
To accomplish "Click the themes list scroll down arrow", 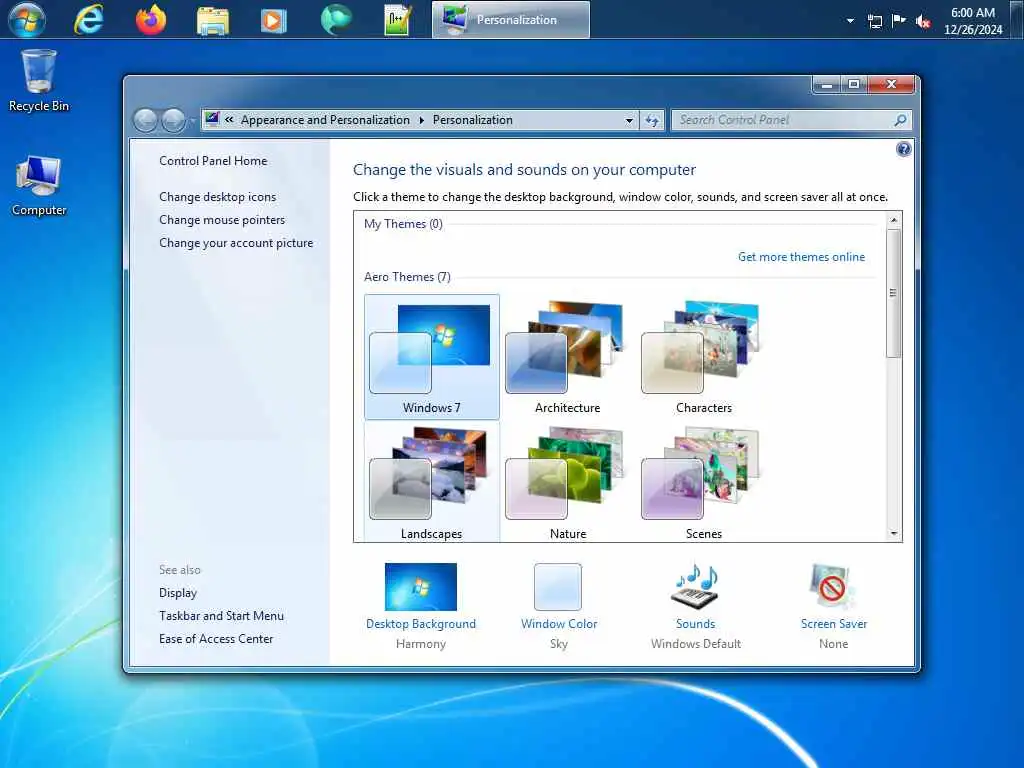I will (893, 534).
